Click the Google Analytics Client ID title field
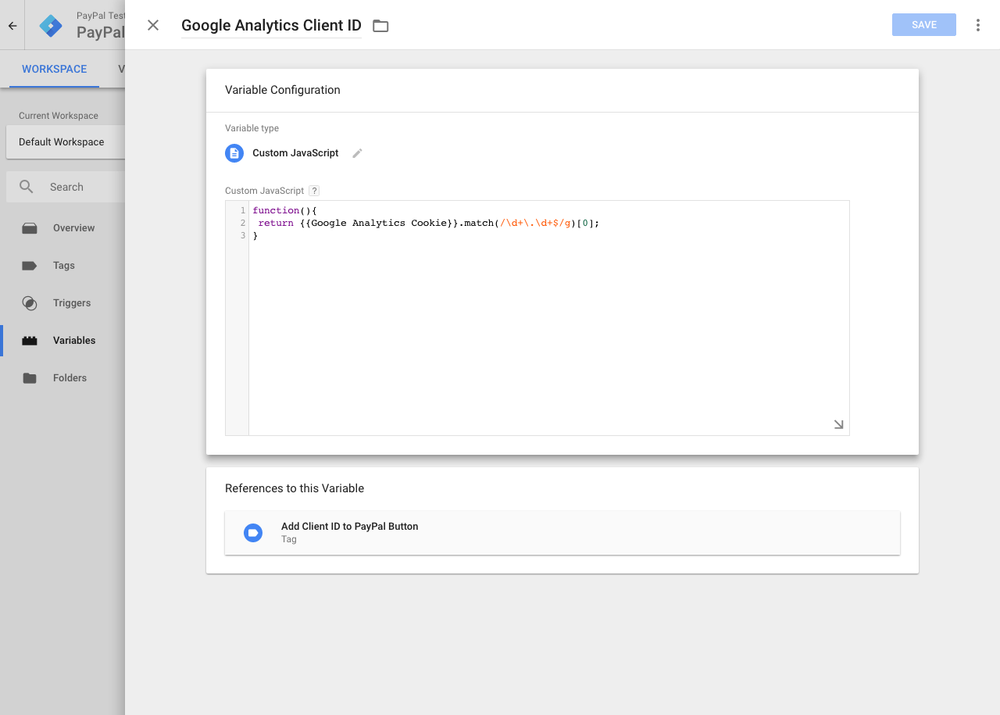Image resolution: width=1000 pixels, height=715 pixels. 271,26
